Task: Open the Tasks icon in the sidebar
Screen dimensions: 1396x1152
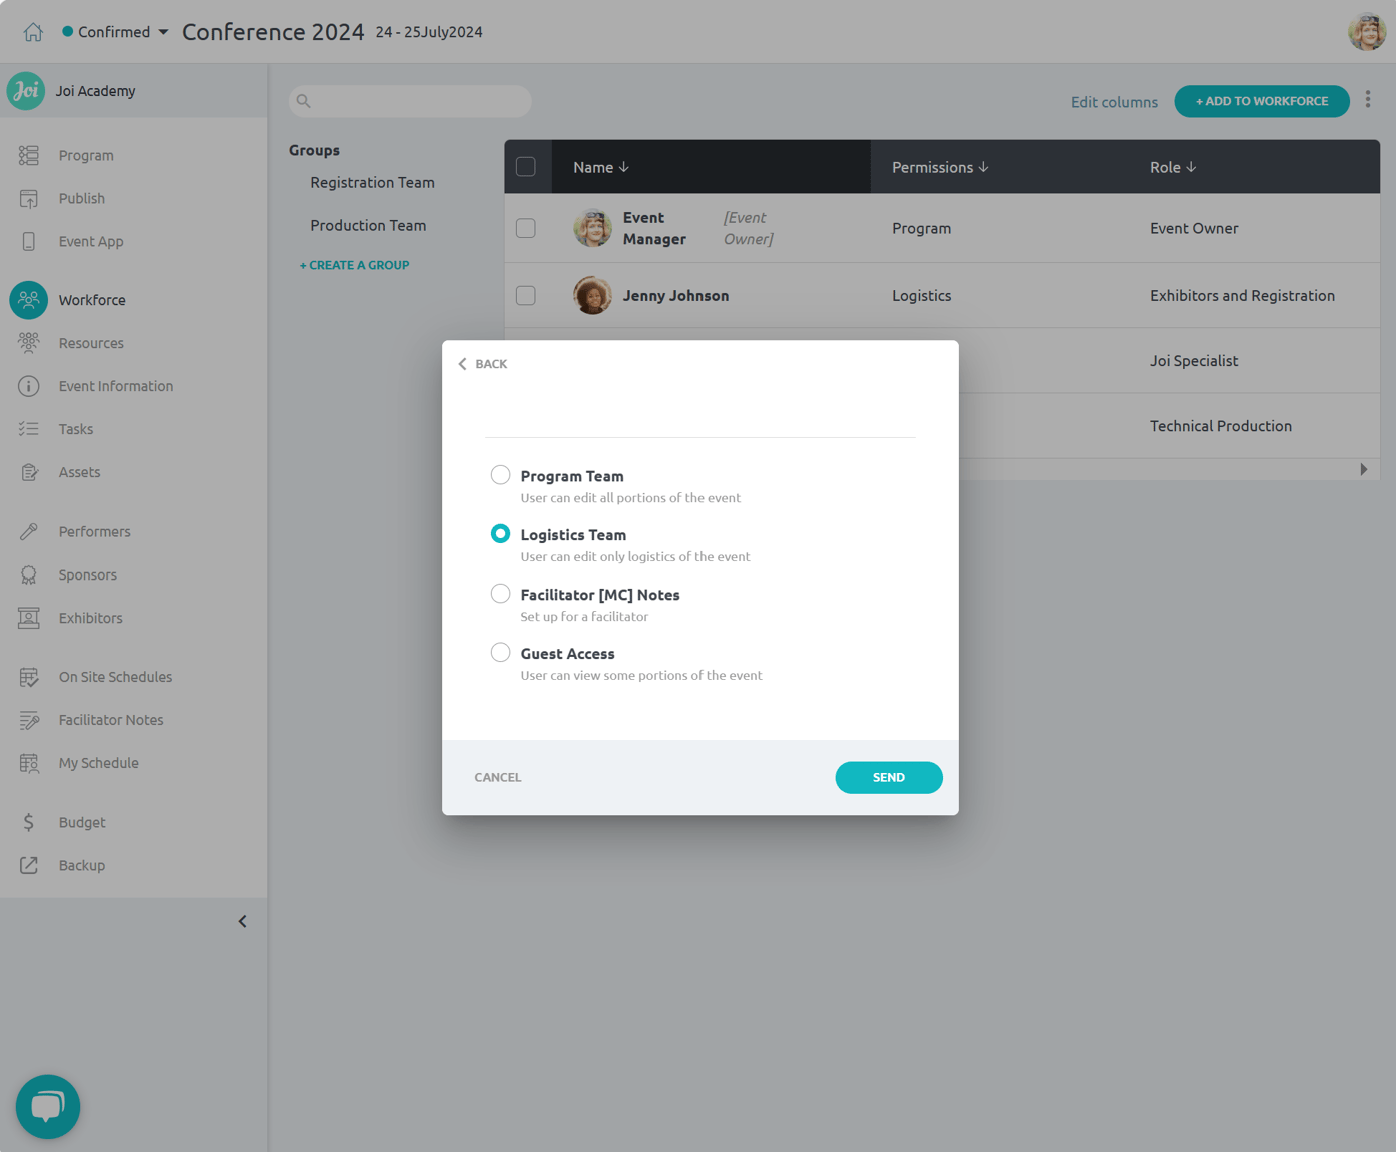Action: 28,428
